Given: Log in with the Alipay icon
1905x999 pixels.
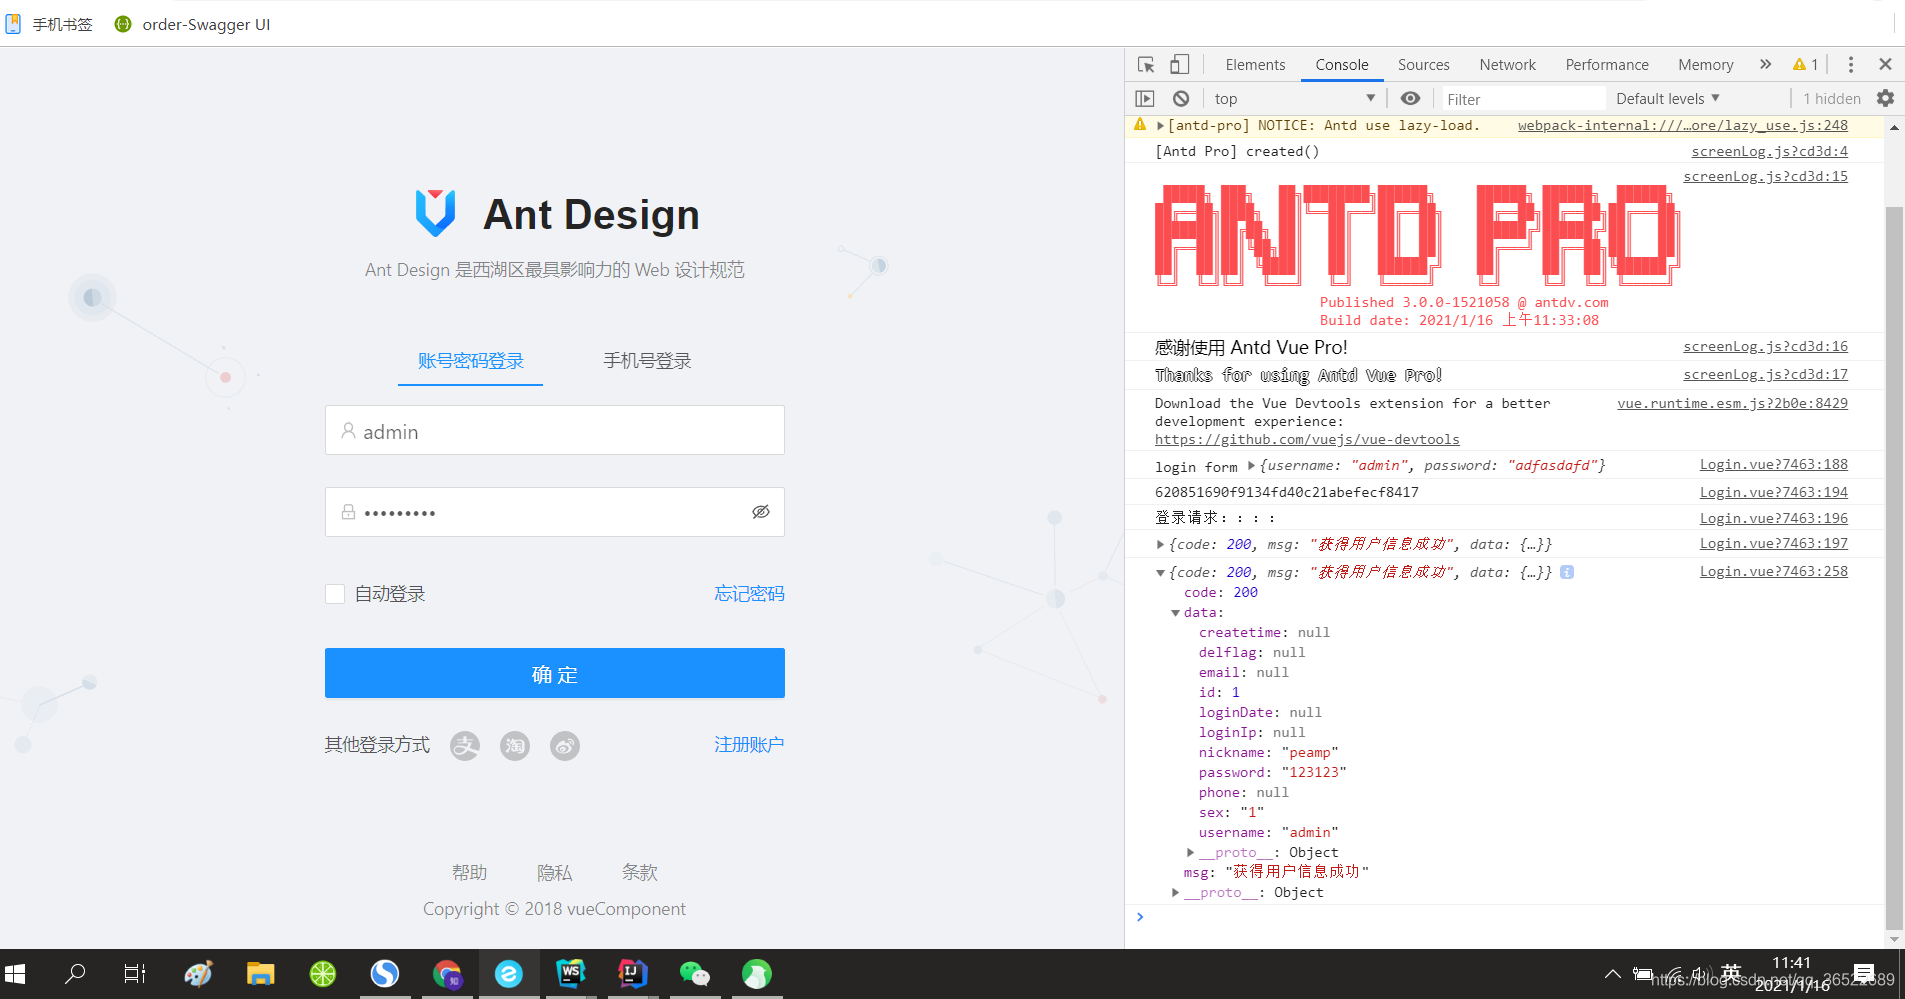Looking at the screenshot, I should (465, 746).
